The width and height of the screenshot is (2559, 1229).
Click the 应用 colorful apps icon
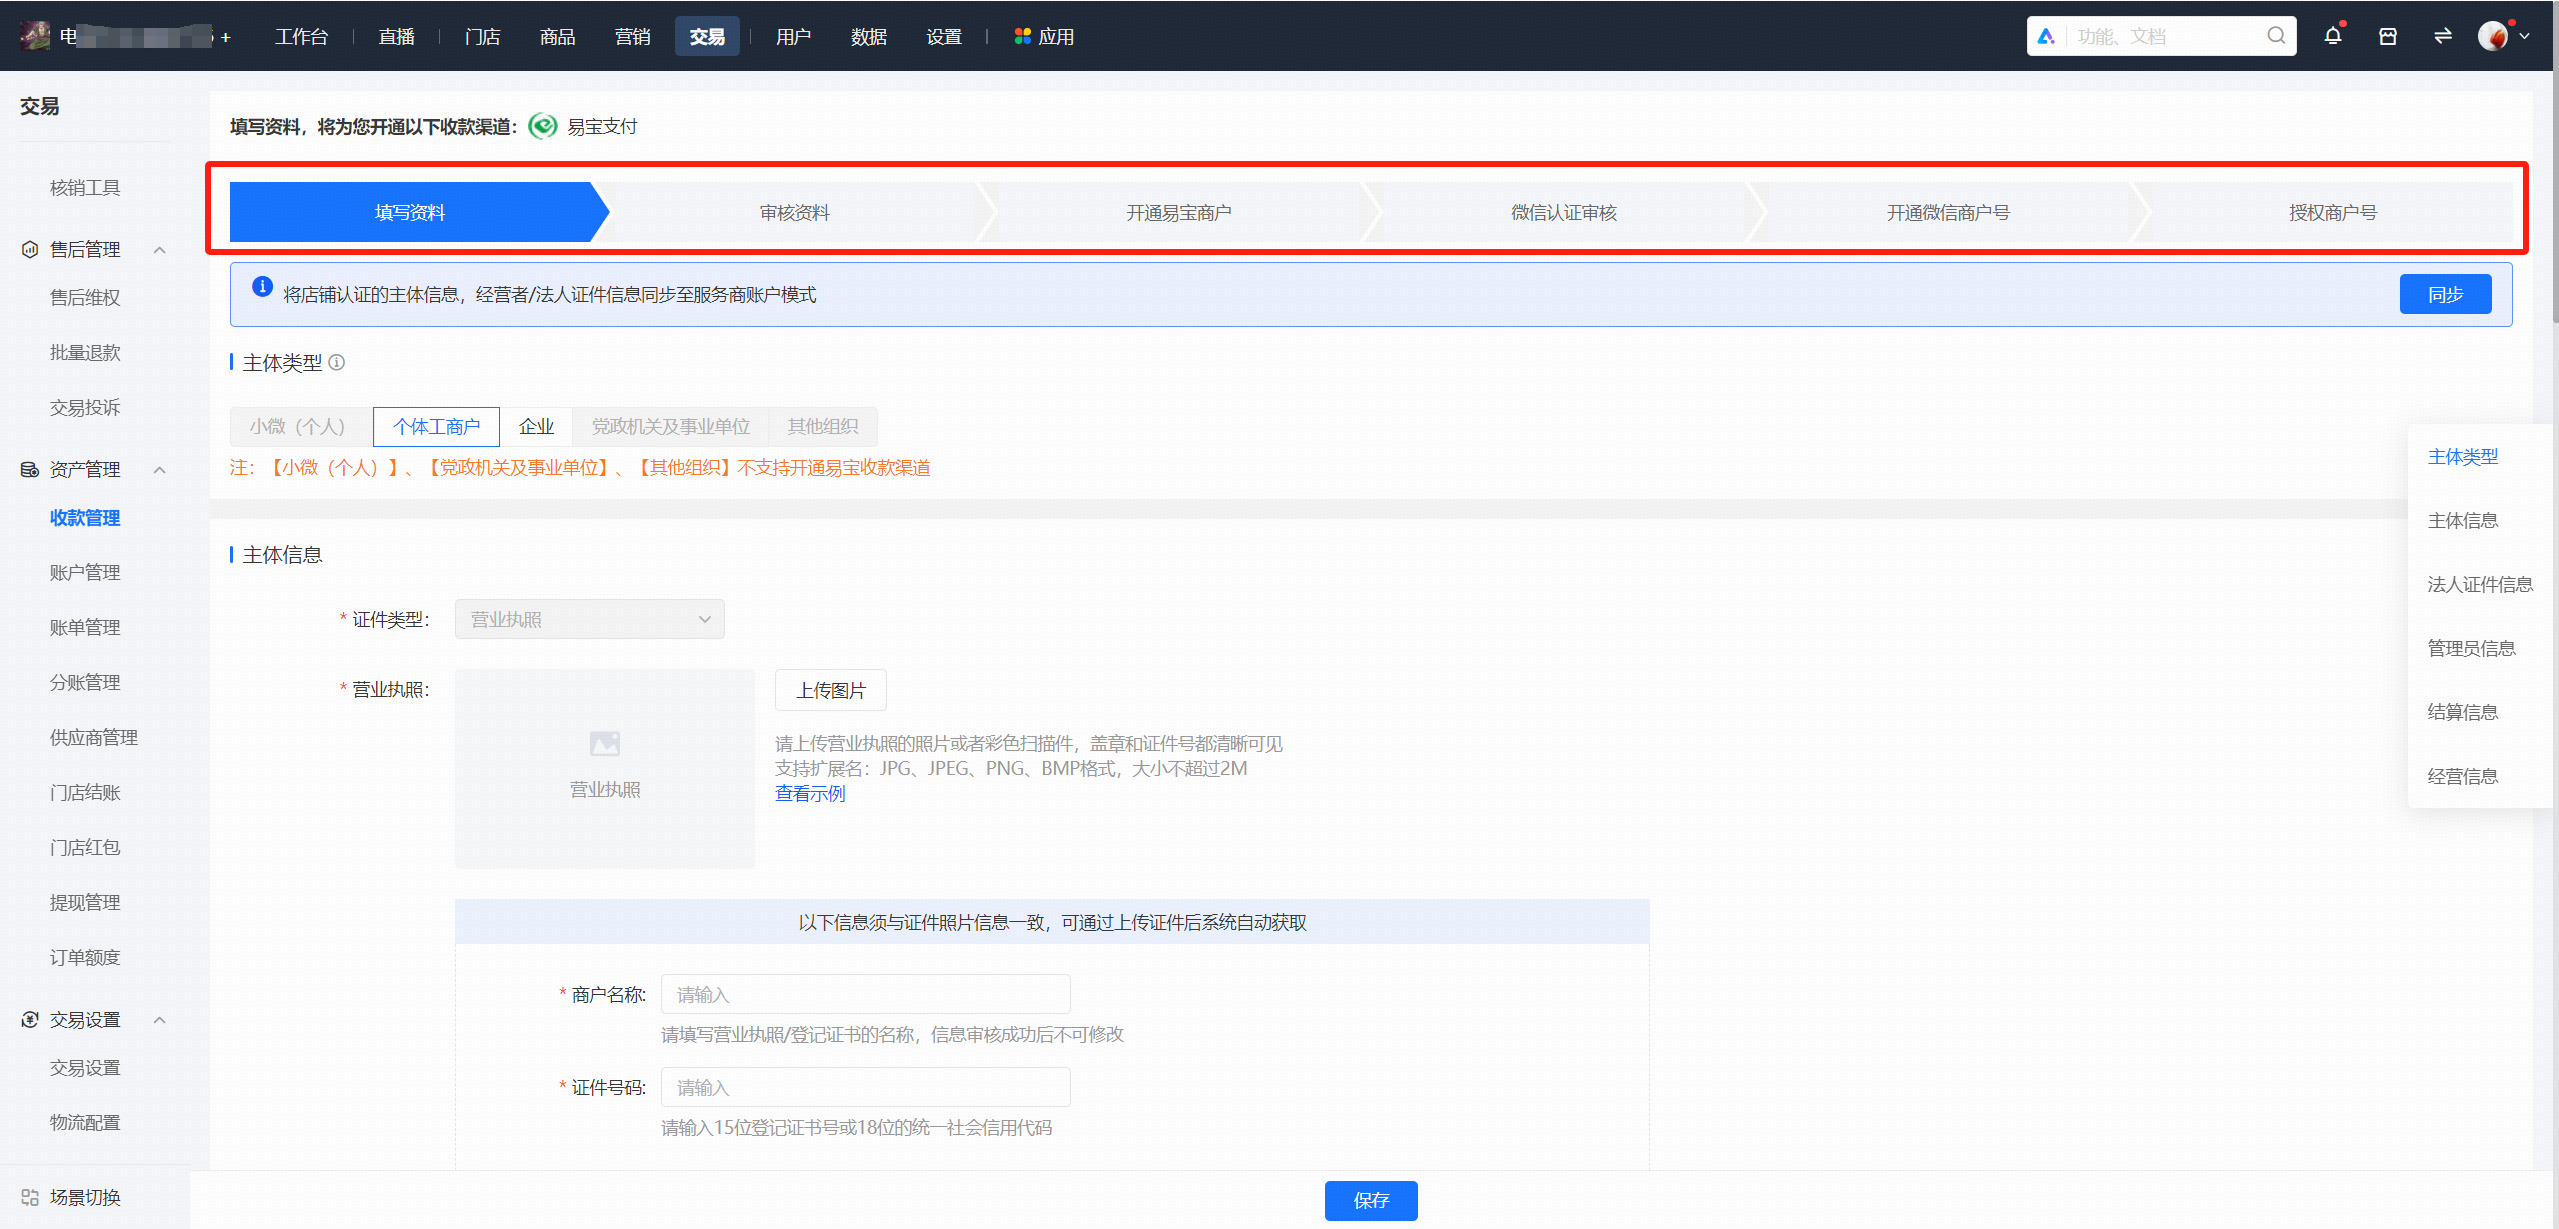(1022, 36)
